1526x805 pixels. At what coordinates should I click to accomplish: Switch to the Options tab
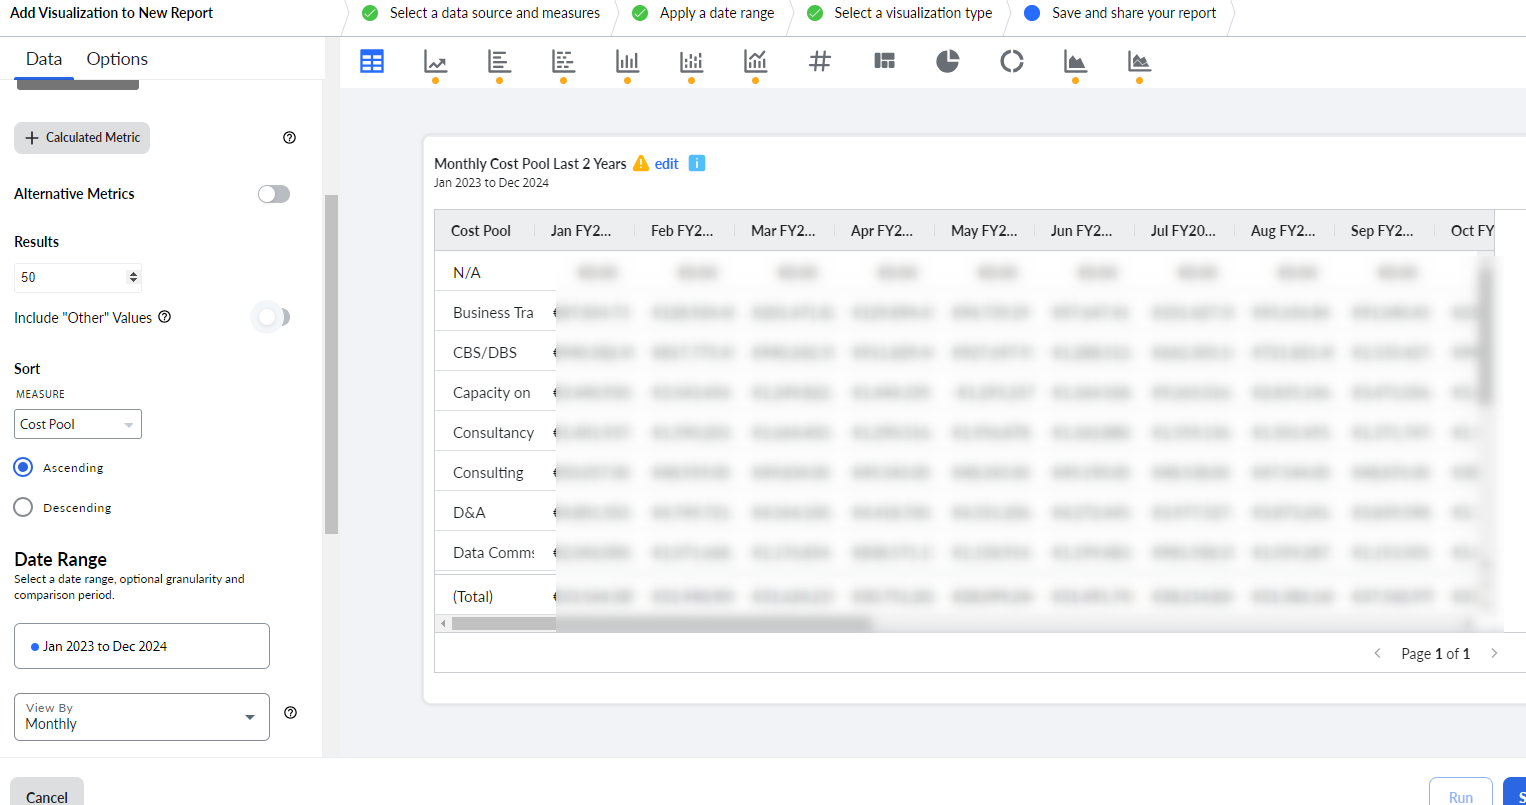[x=117, y=59]
